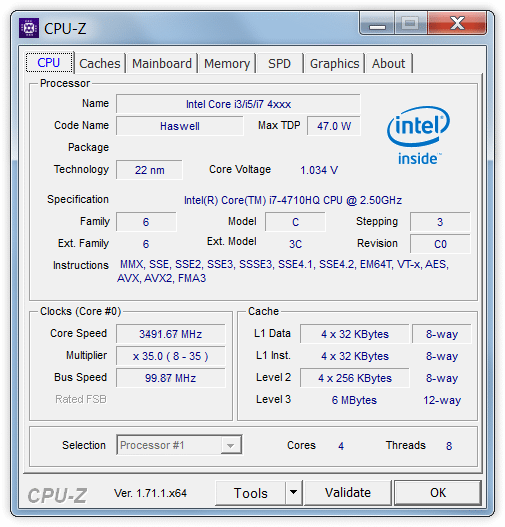
Task: Click the Core Speed value field
Action: pyautogui.click(x=171, y=334)
